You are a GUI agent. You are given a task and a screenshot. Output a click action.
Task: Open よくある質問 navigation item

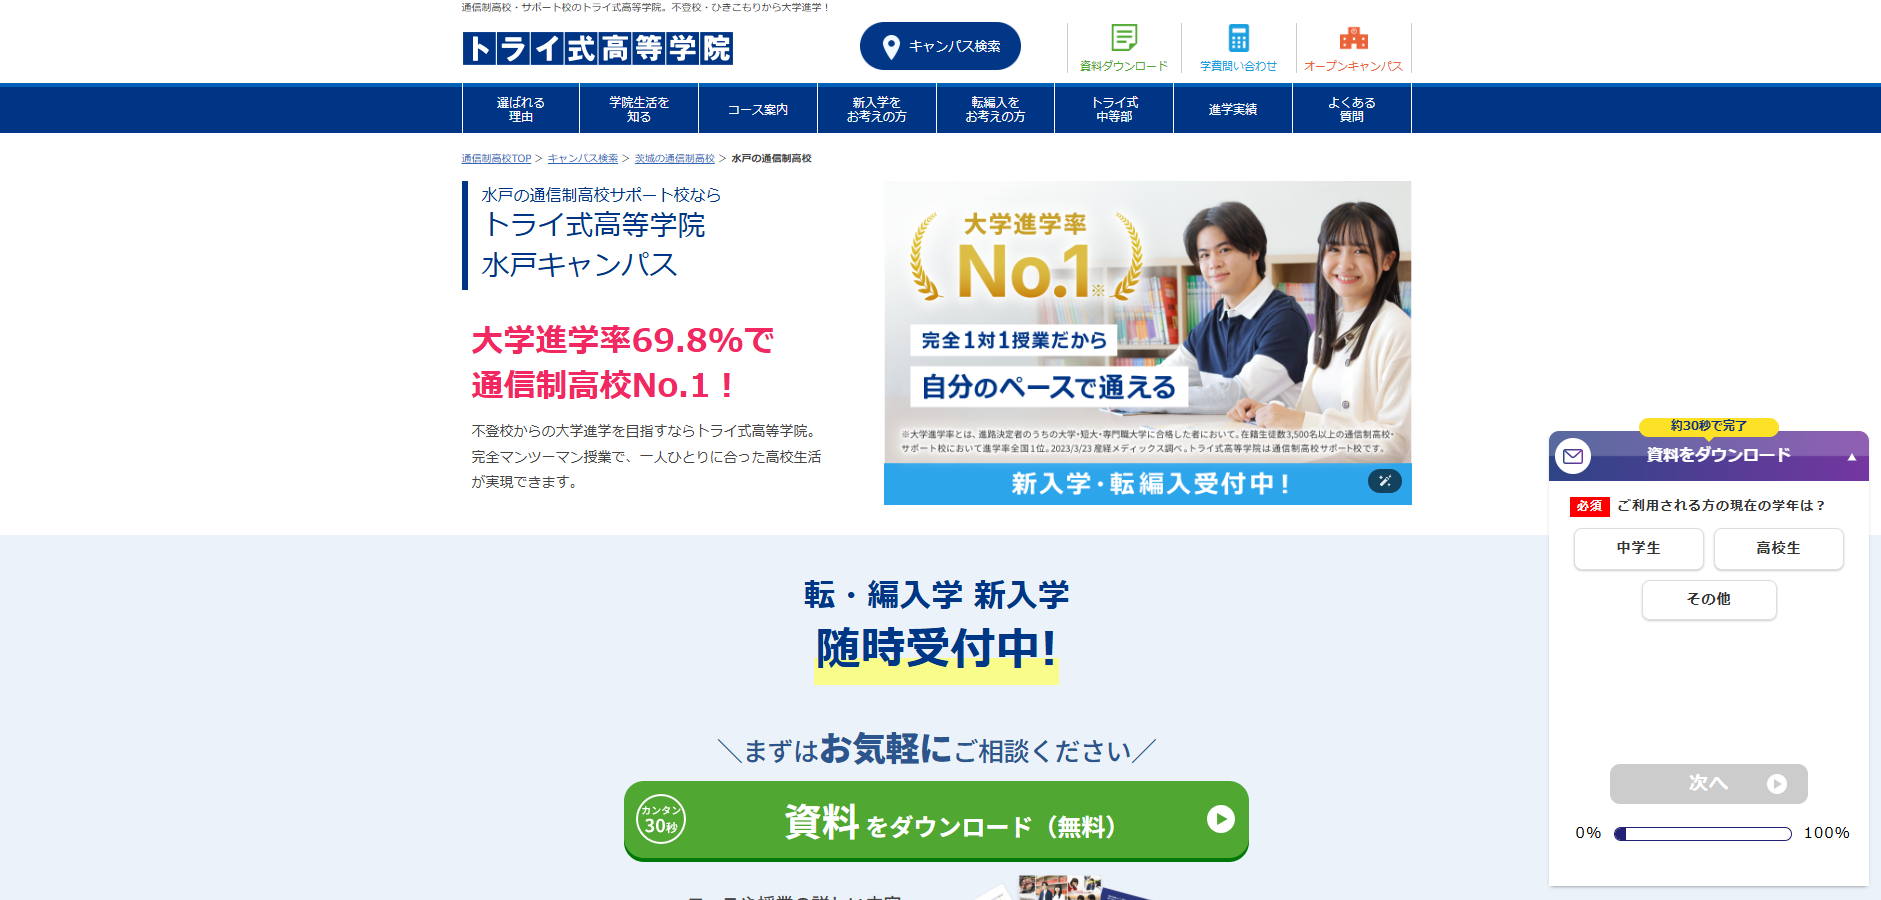tap(1351, 109)
